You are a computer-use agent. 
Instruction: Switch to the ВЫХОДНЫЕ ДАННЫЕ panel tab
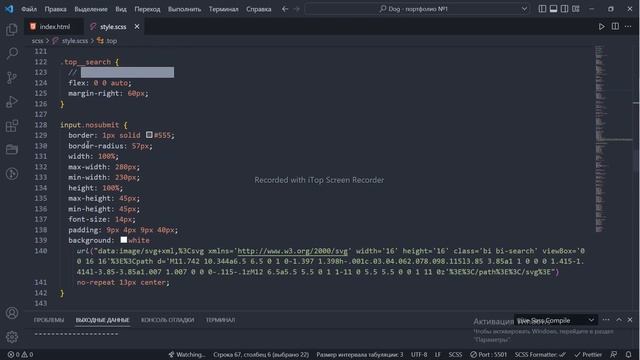[102, 320]
